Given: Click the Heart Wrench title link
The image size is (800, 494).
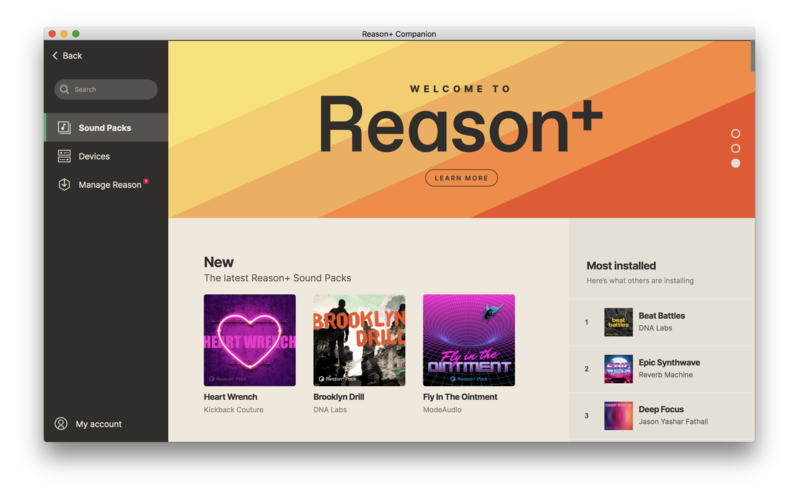Looking at the screenshot, I should 231,397.
